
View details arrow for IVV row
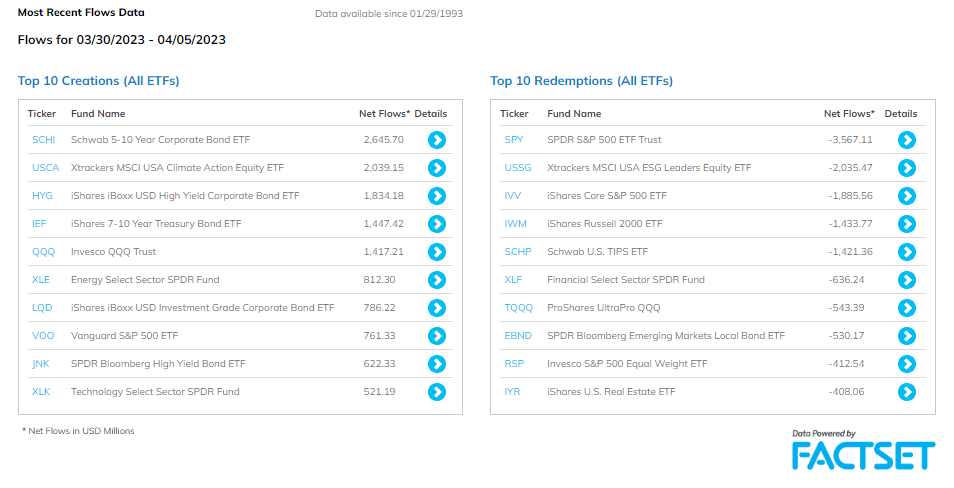[907, 196]
